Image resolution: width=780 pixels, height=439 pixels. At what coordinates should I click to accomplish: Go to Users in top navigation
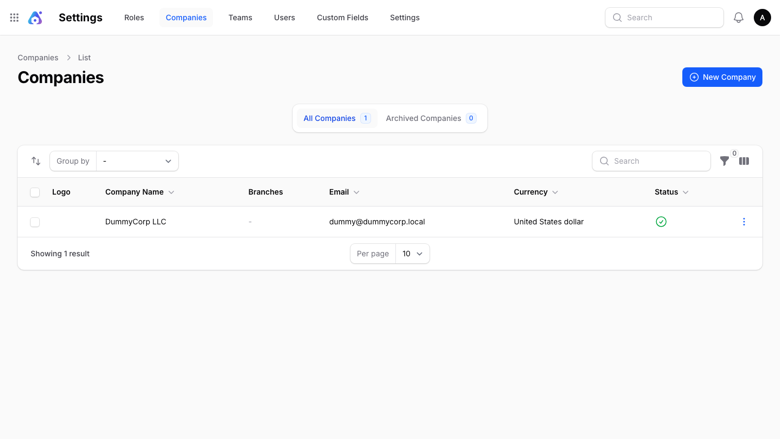tap(285, 17)
